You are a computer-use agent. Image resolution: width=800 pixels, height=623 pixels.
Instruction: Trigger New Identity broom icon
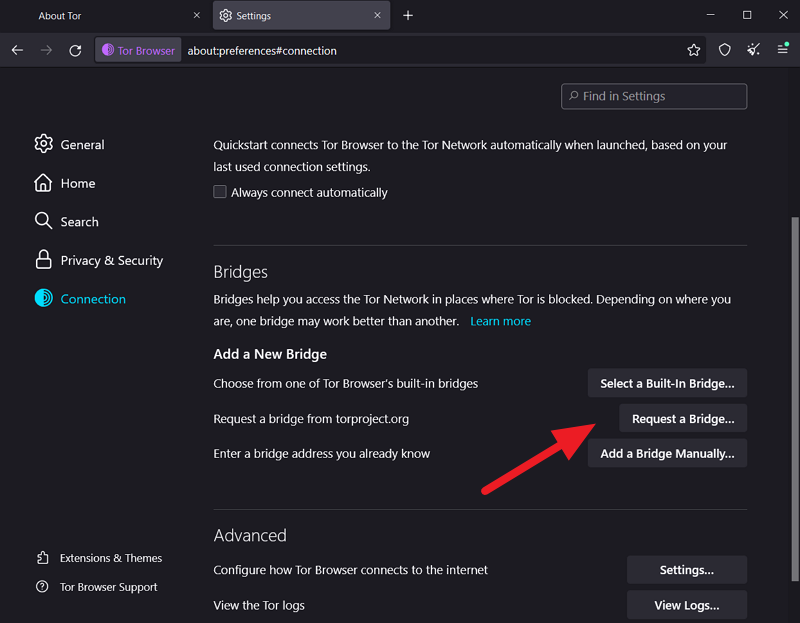[753, 49]
